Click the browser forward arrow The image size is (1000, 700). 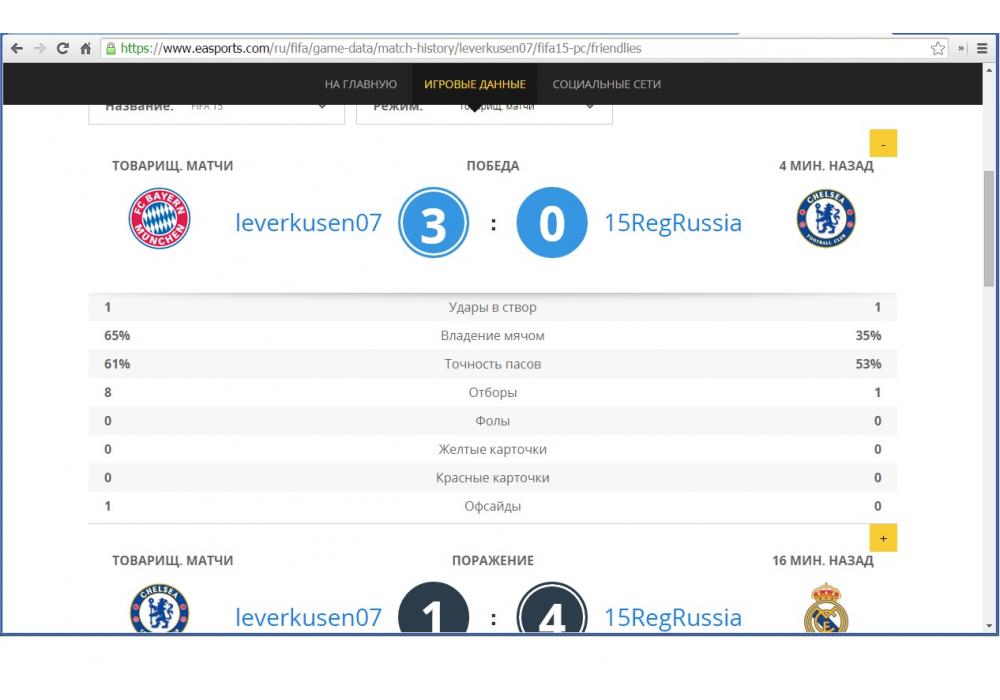[40, 48]
